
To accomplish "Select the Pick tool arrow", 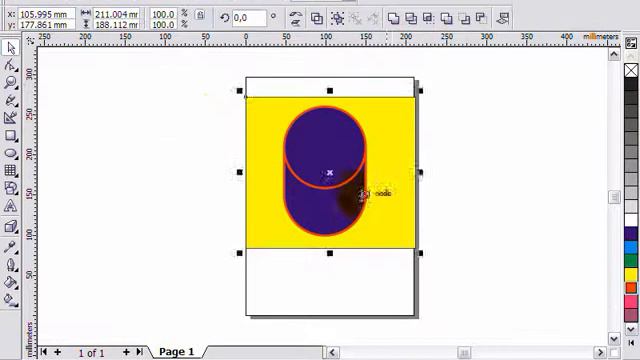I will tap(10, 48).
